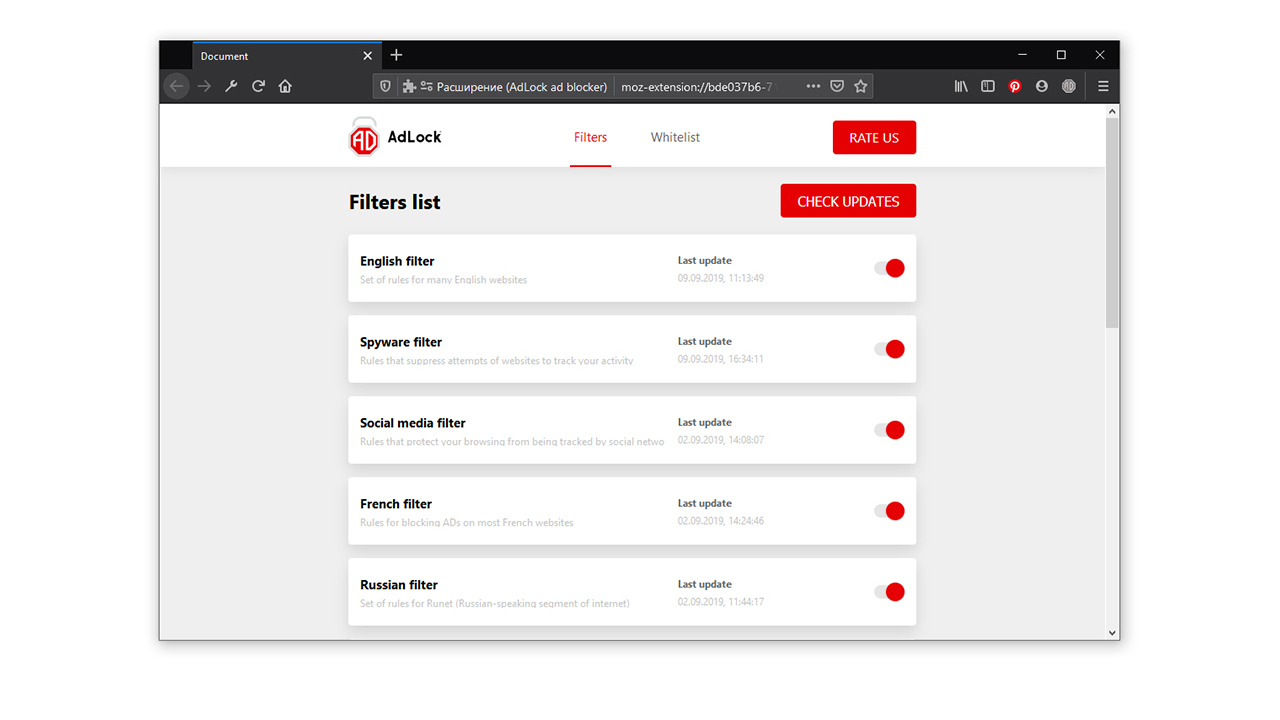Click date '02.09.2019, 14:08:07'
This screenshot has height=720, width=1280.
click(721, 440)
